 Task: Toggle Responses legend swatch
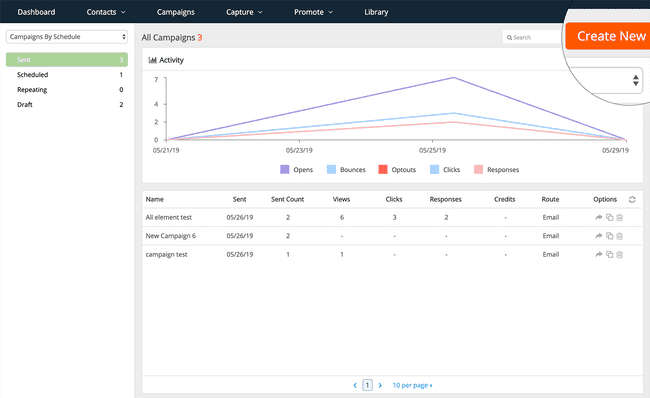(x=478, y=170)
